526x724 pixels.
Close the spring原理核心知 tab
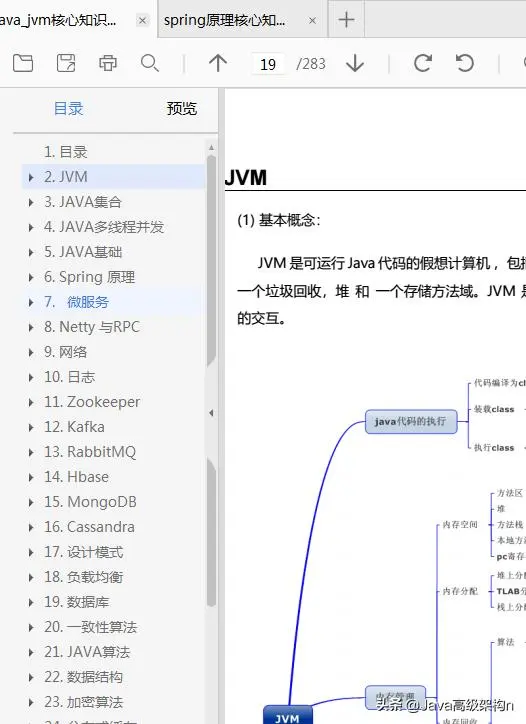[313, 20]
